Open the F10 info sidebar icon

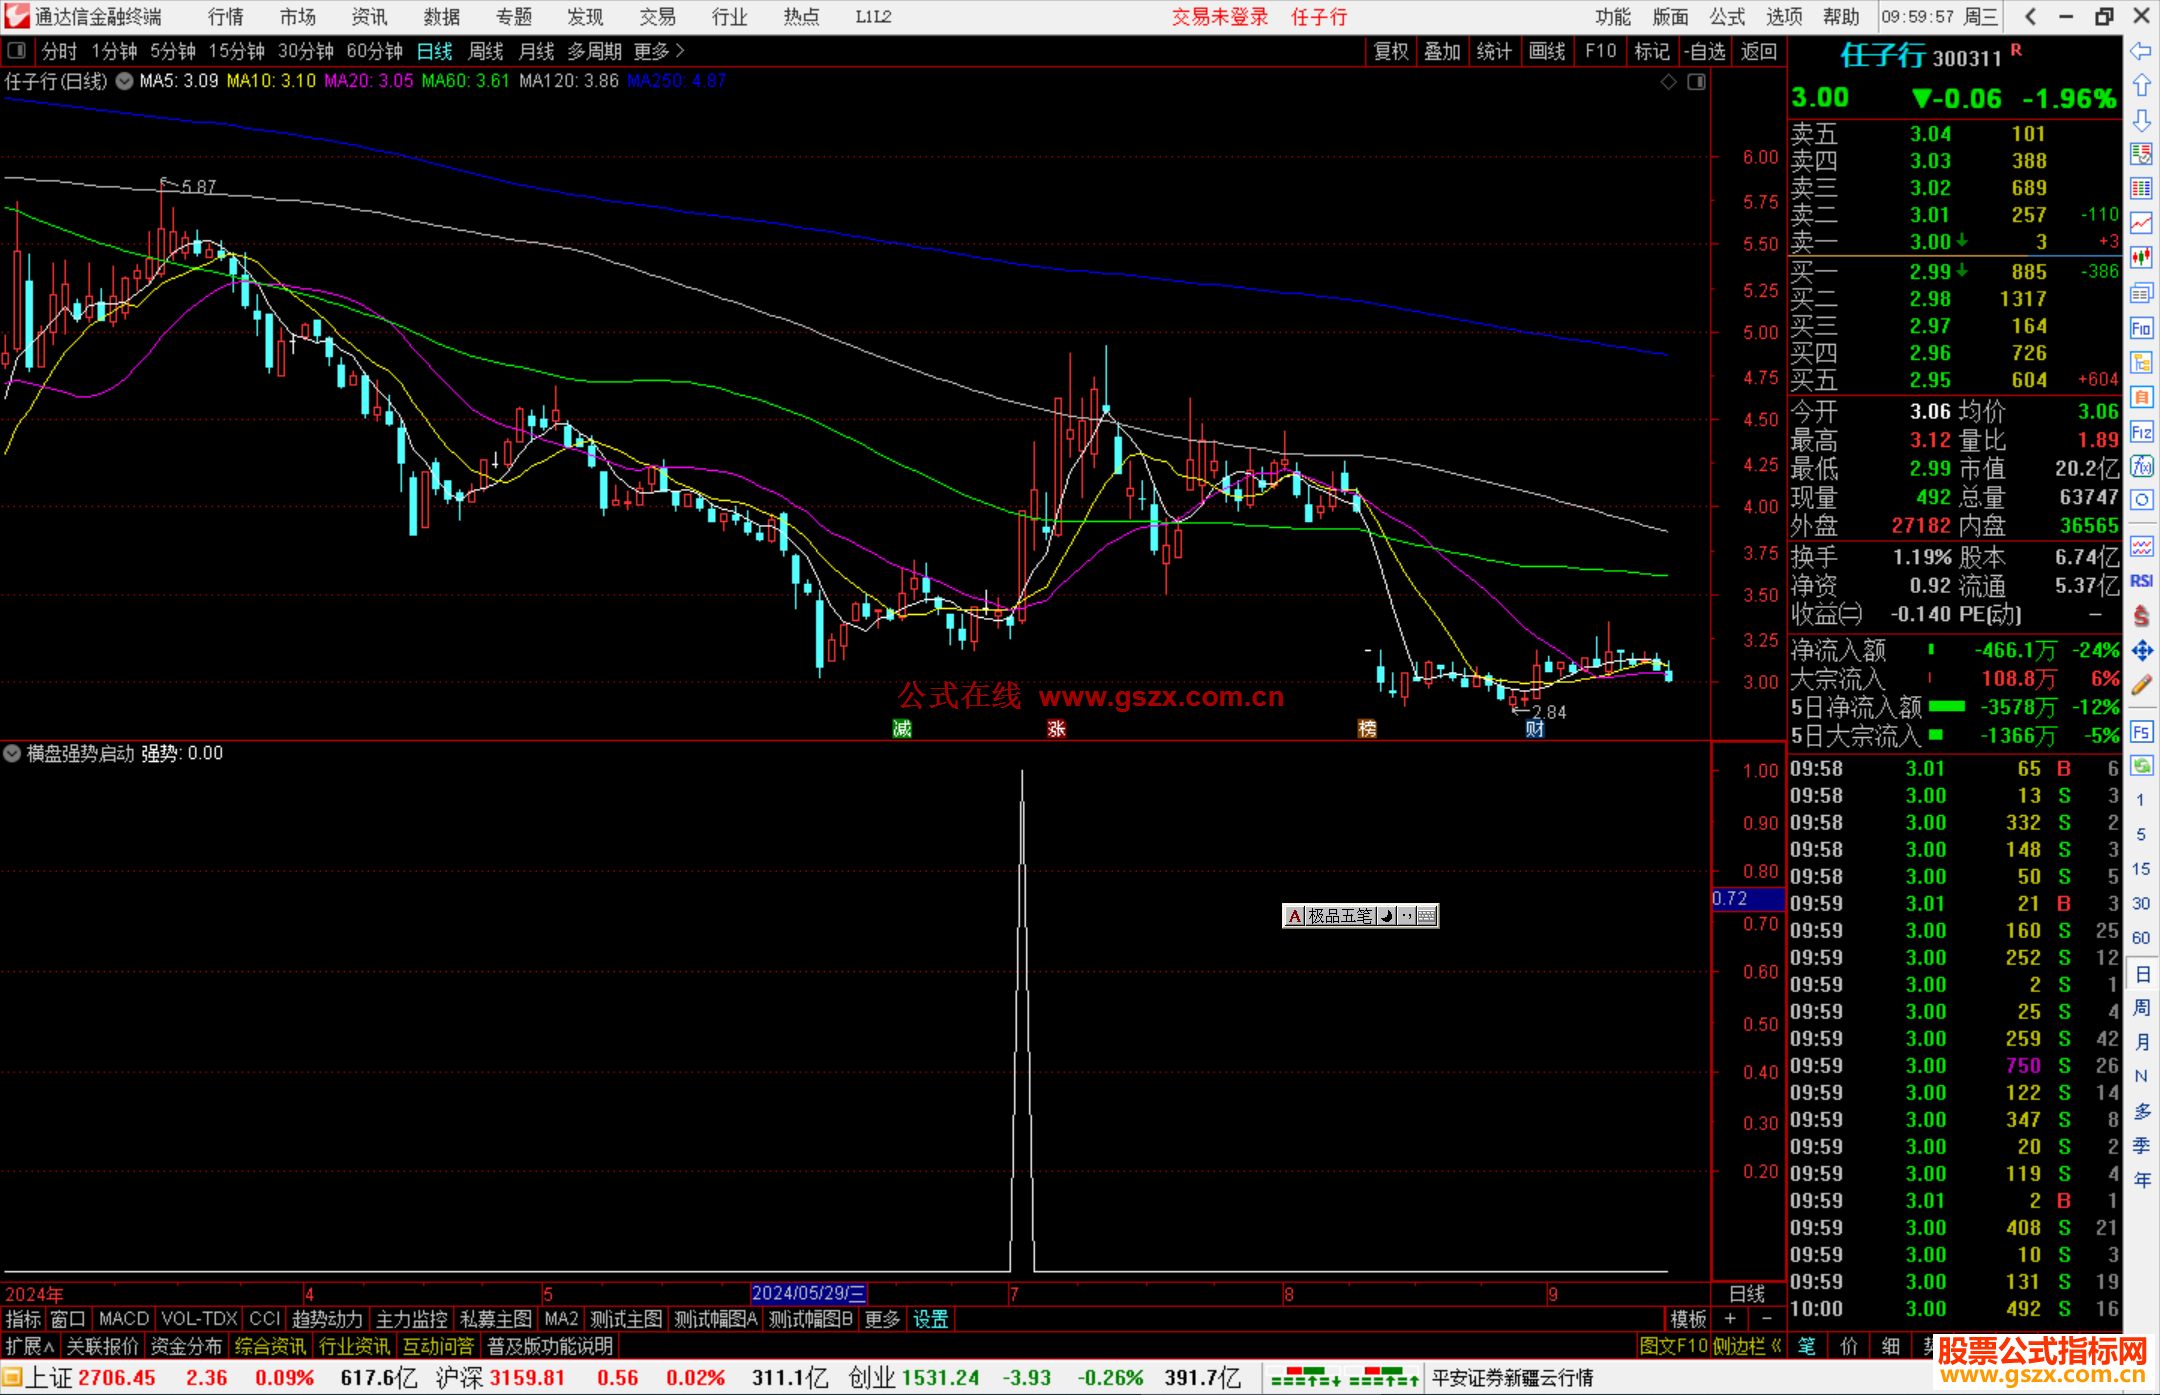(2141, 328)
